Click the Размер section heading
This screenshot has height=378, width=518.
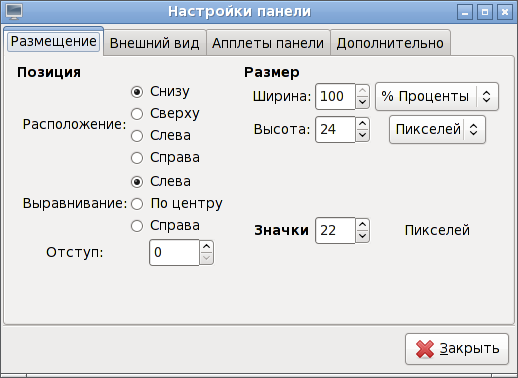click(272, 72)
